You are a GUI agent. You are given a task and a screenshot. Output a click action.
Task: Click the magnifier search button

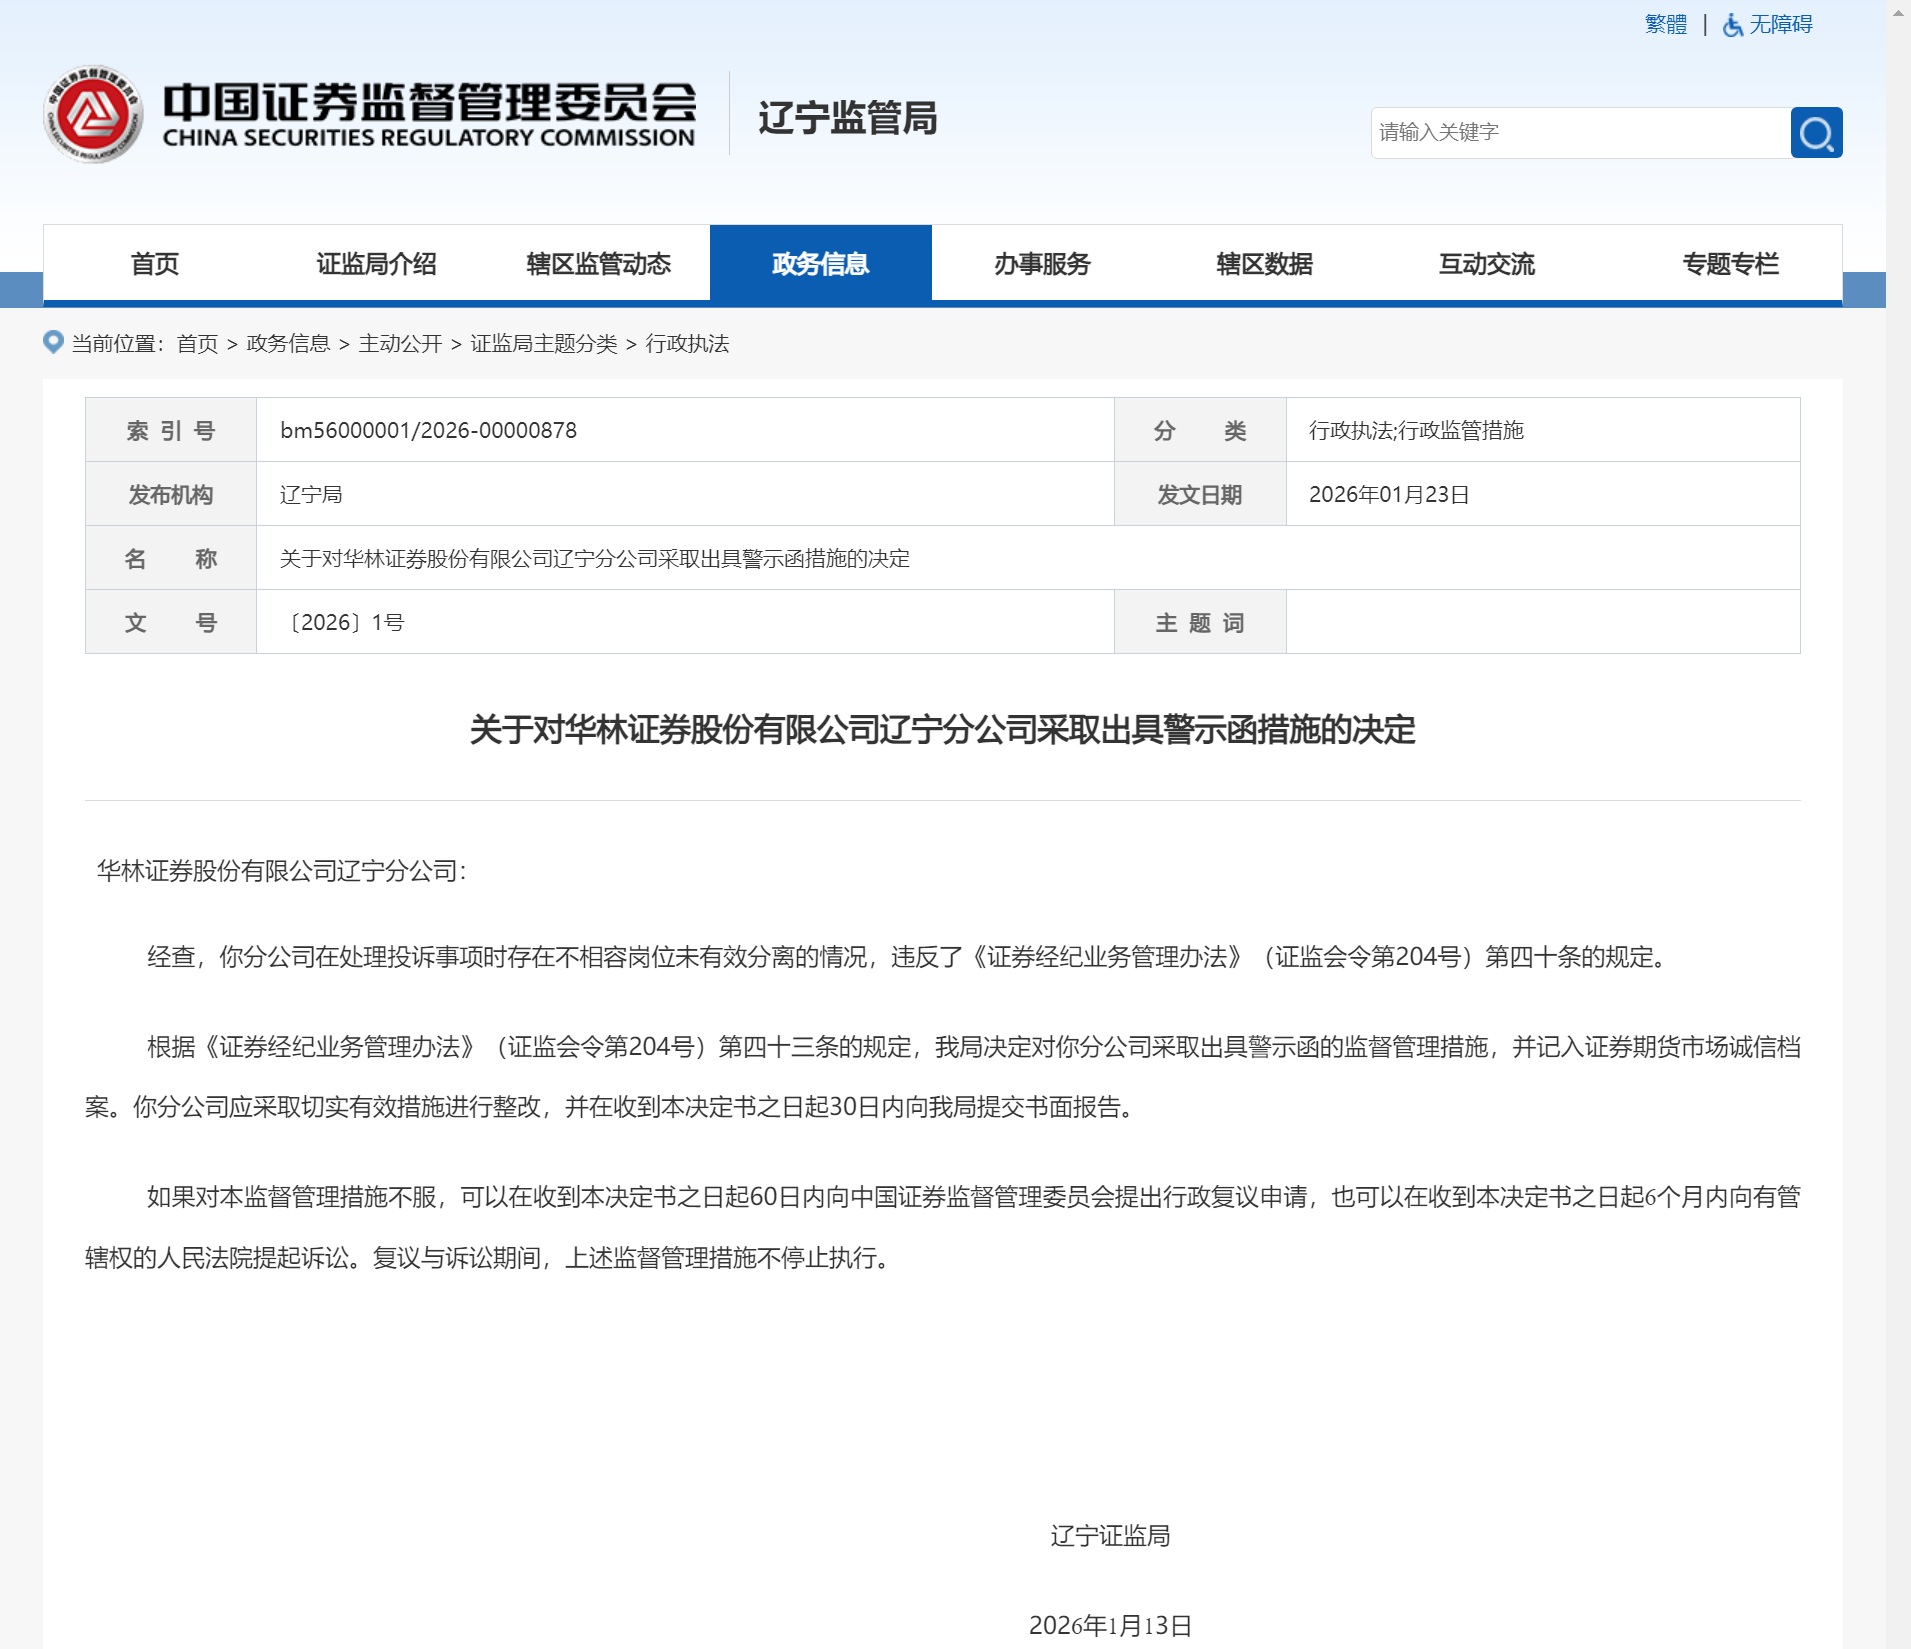[1815, 133]
